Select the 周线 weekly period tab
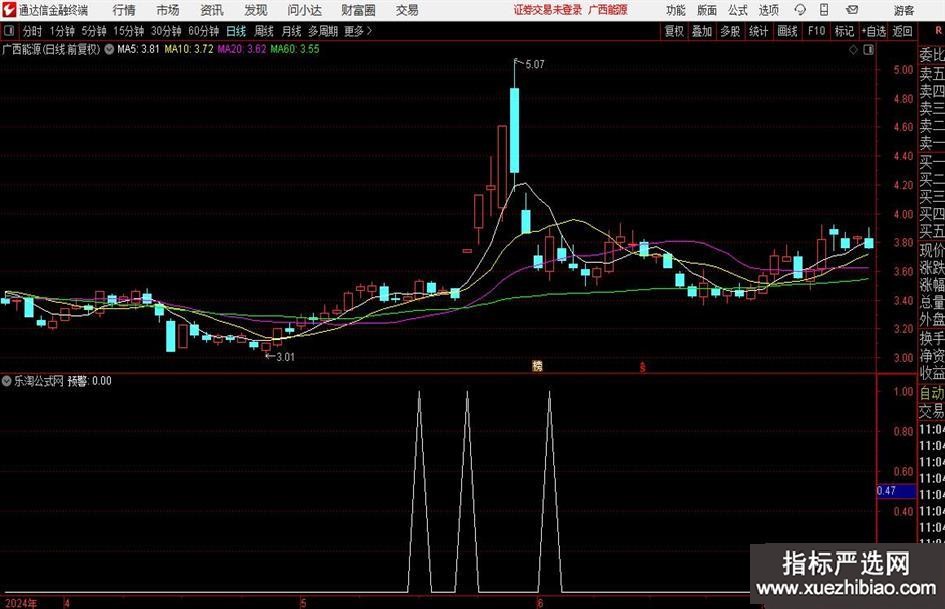The height and width of the screenshot is (609, 945). pos(263,31)
